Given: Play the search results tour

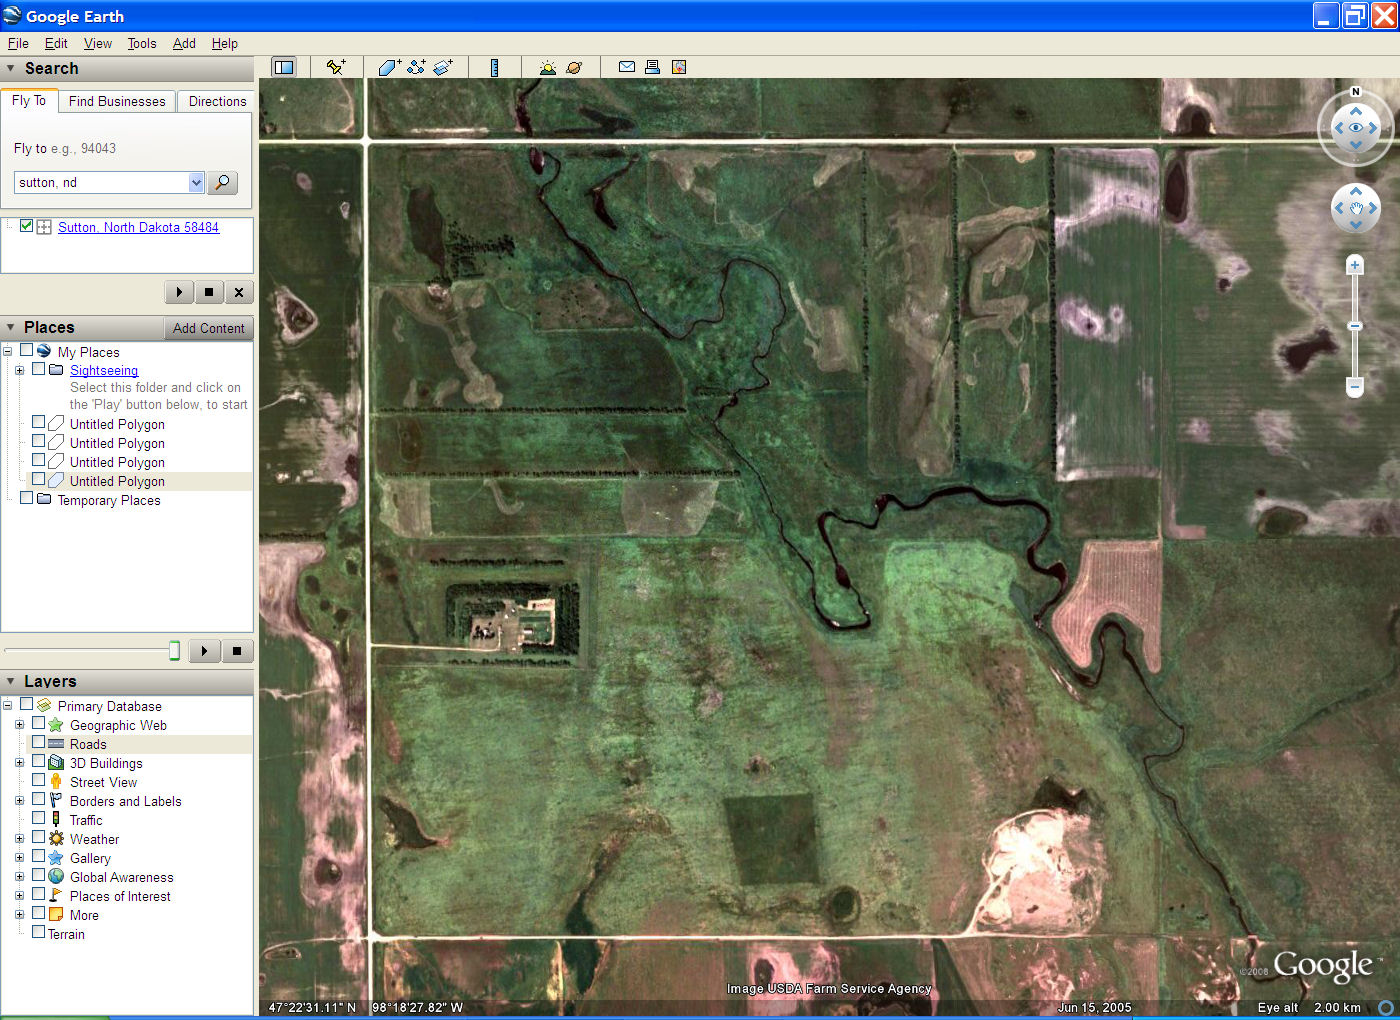Looking at the screenshot, I should point(179,292).
